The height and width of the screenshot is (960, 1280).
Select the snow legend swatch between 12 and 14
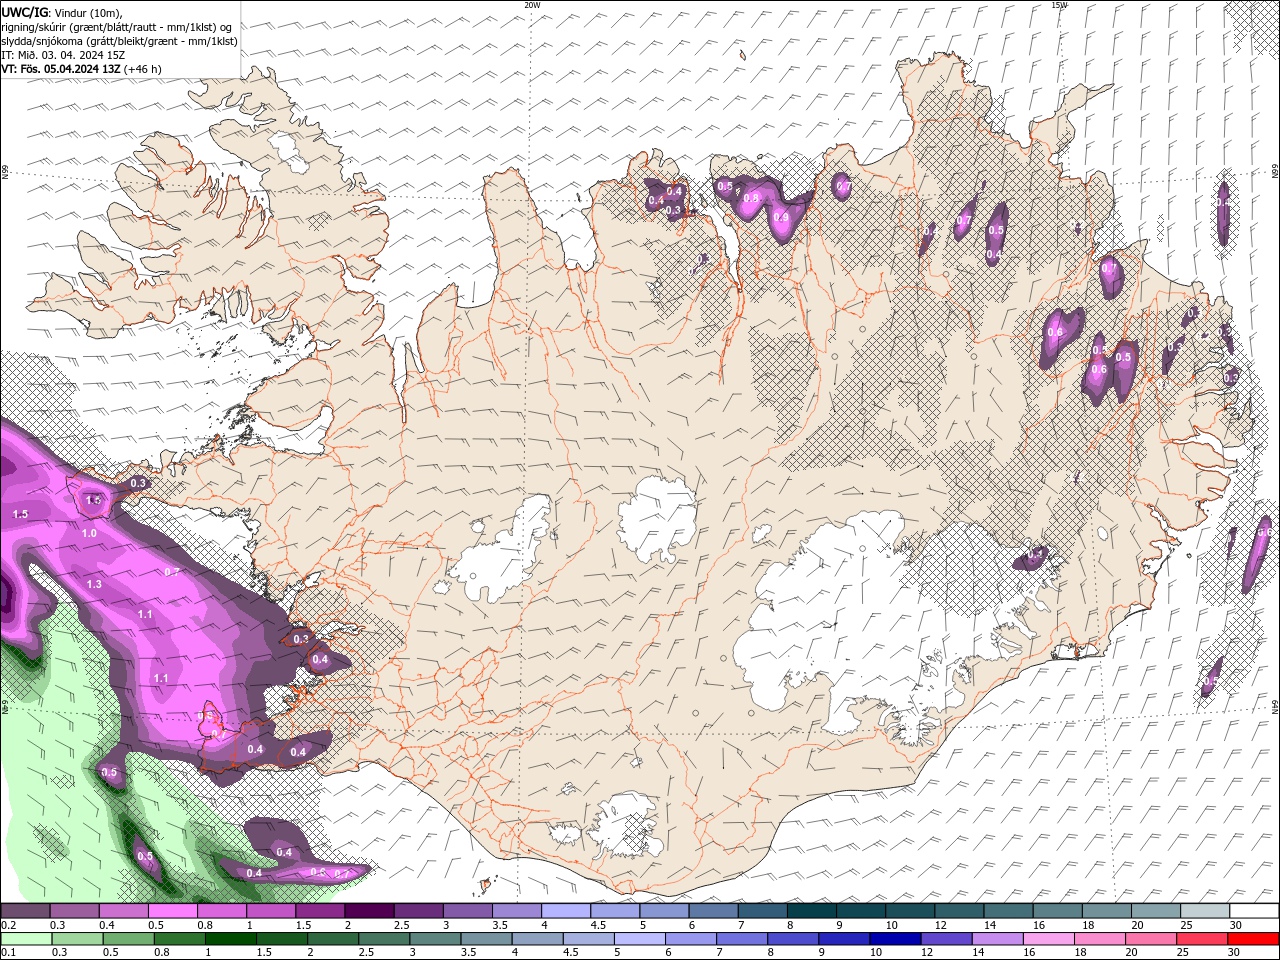[960, 911]
